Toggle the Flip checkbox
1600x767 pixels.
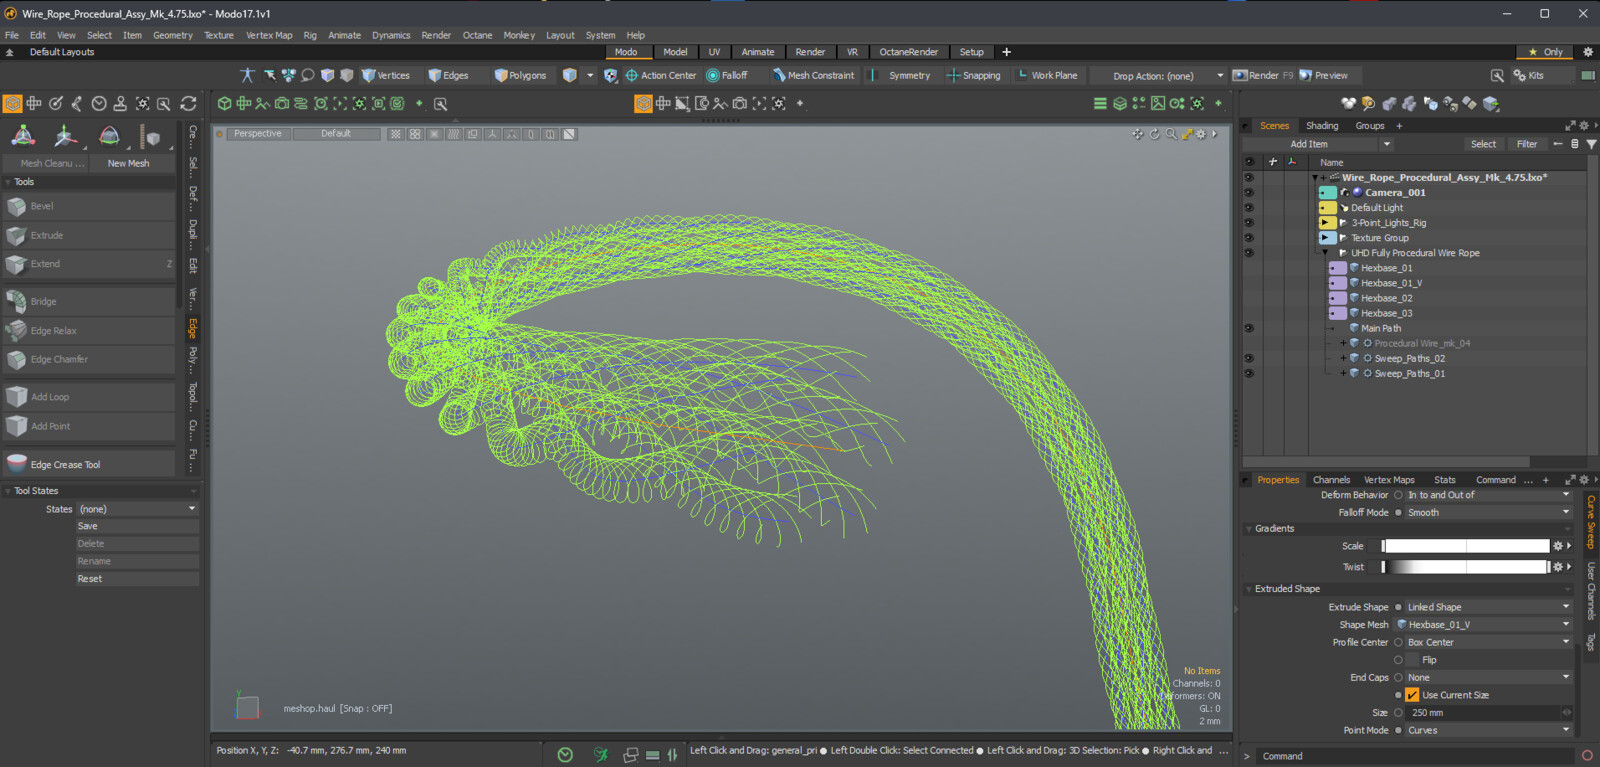[1412, 660]
